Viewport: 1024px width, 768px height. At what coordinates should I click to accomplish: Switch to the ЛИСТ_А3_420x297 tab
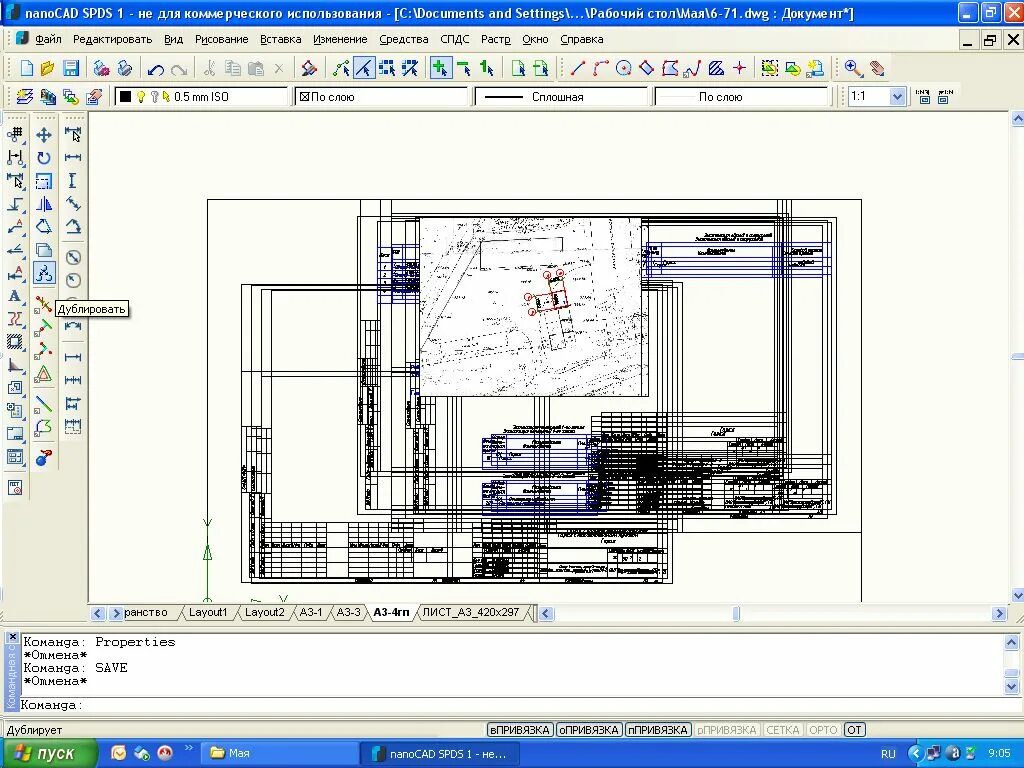[470, 613]
